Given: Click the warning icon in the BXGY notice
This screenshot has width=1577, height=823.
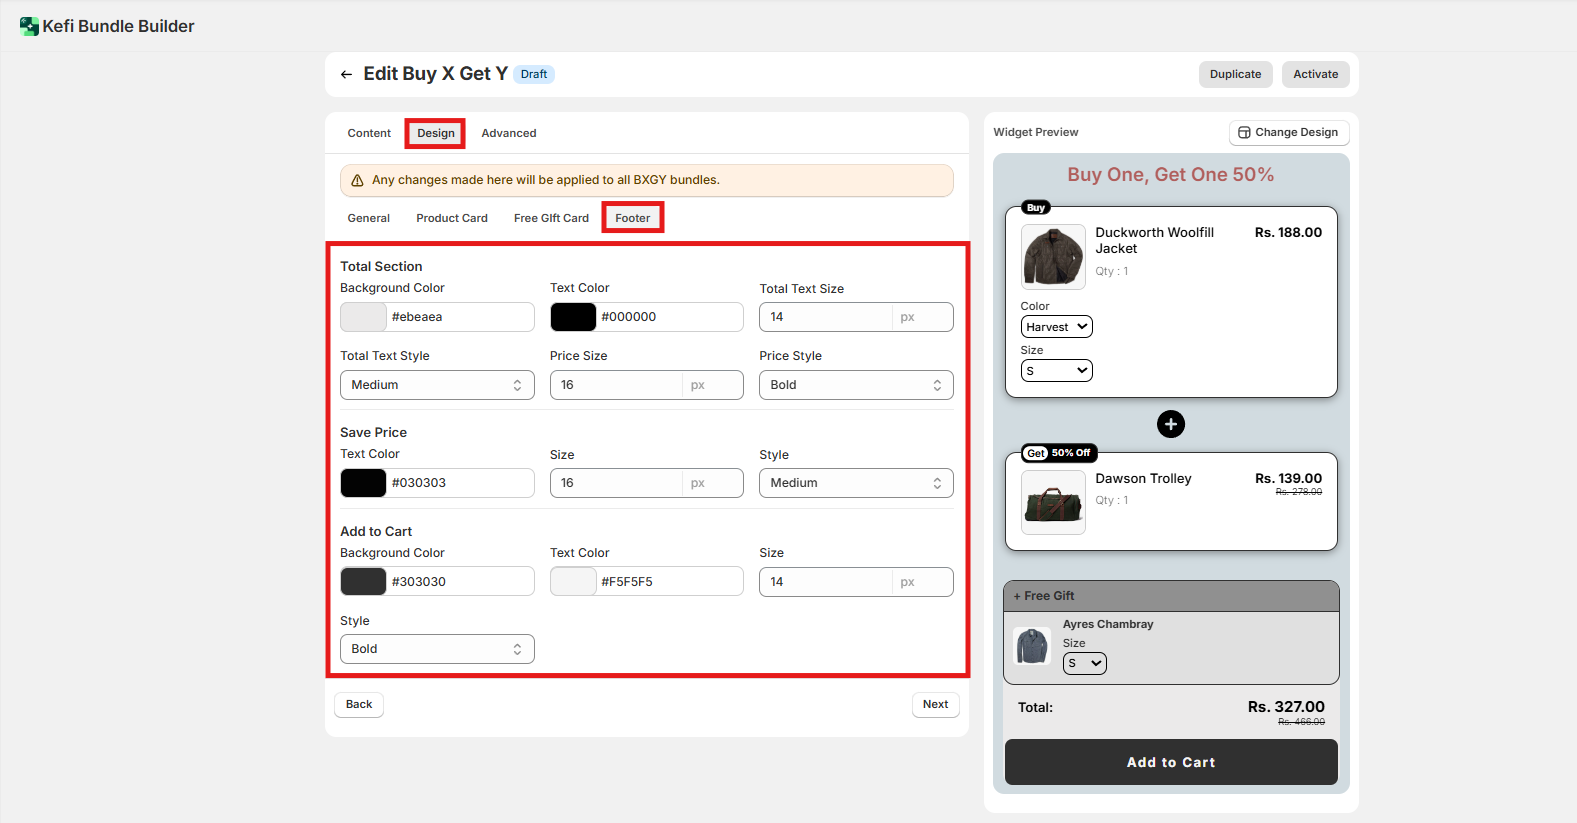Looking at the screenshot, I should [357, 181].
